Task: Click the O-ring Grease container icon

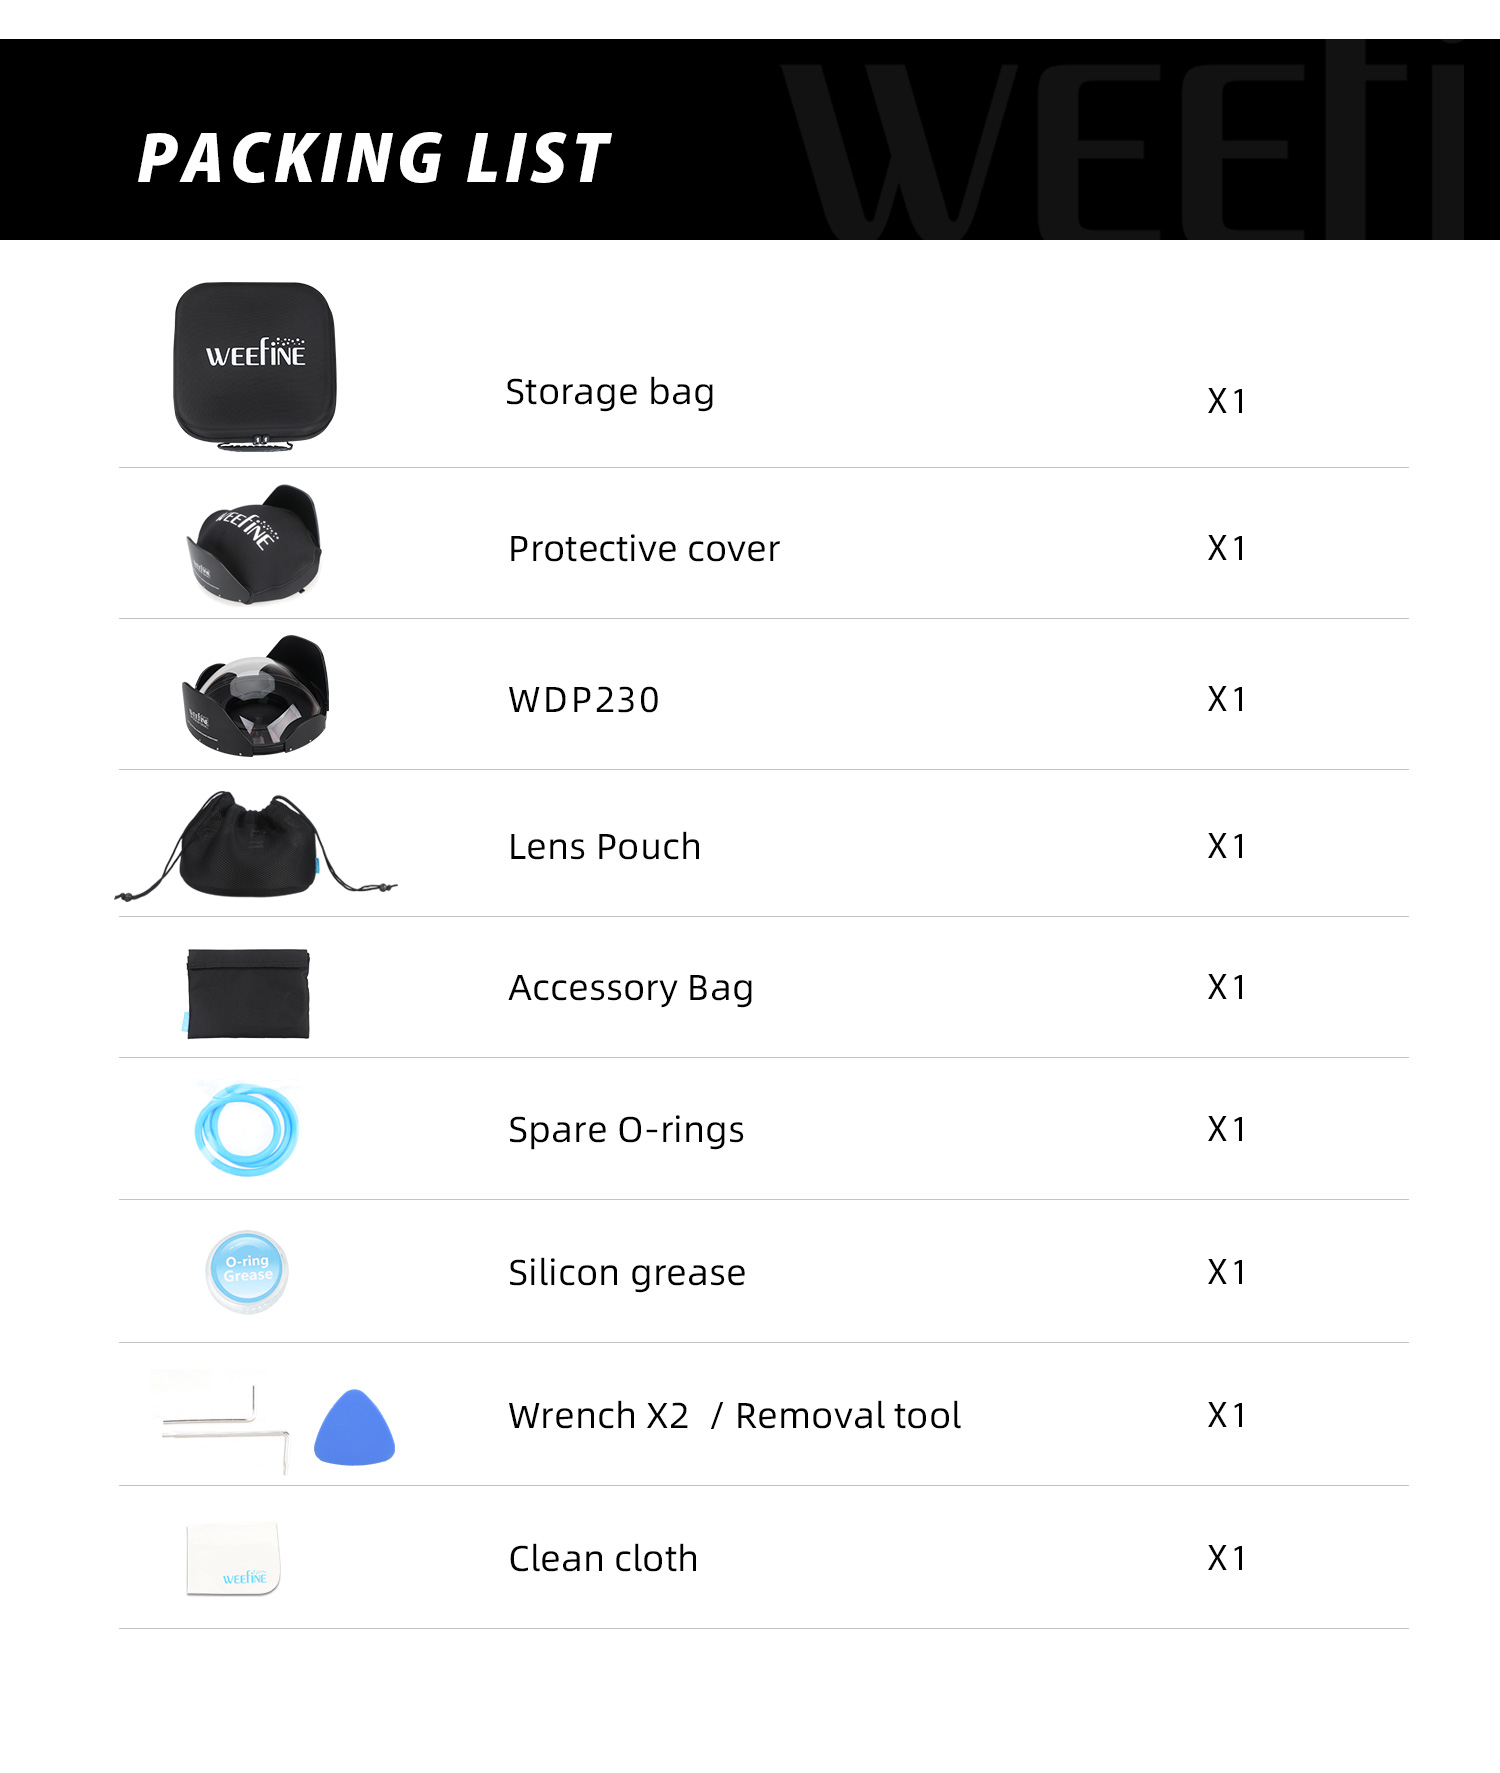Action: tap(247, 1271)
